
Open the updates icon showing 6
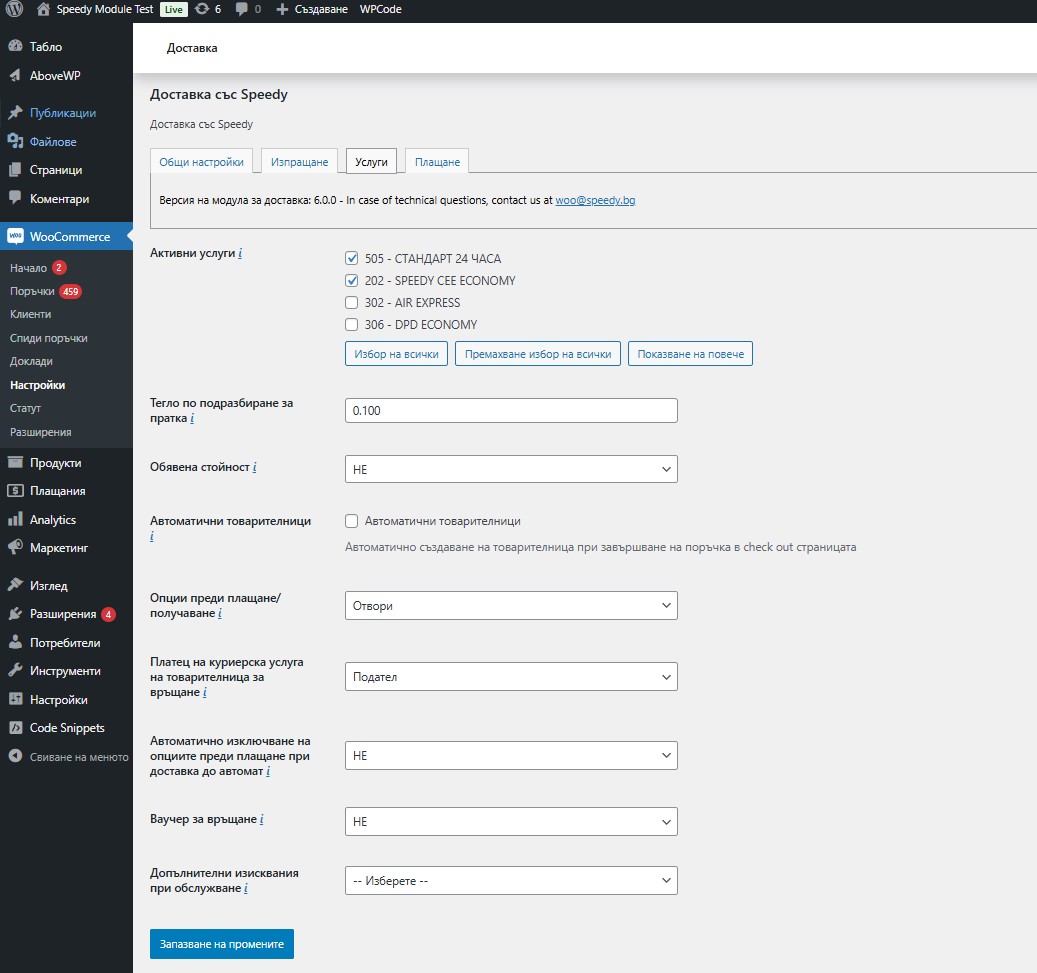coord(203,9)
